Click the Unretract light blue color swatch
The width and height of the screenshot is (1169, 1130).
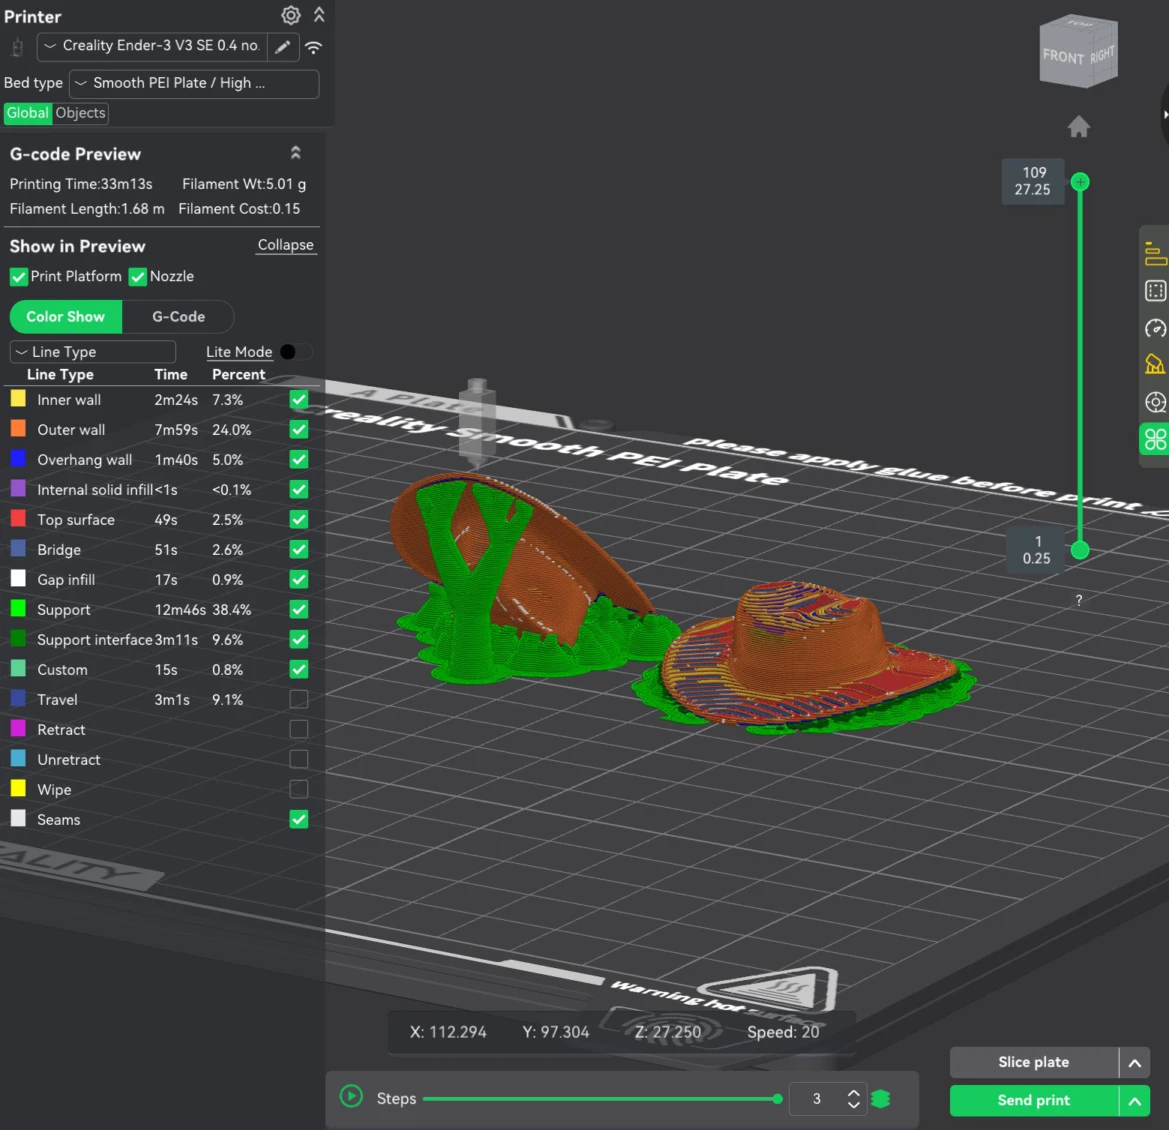[18, 758]
